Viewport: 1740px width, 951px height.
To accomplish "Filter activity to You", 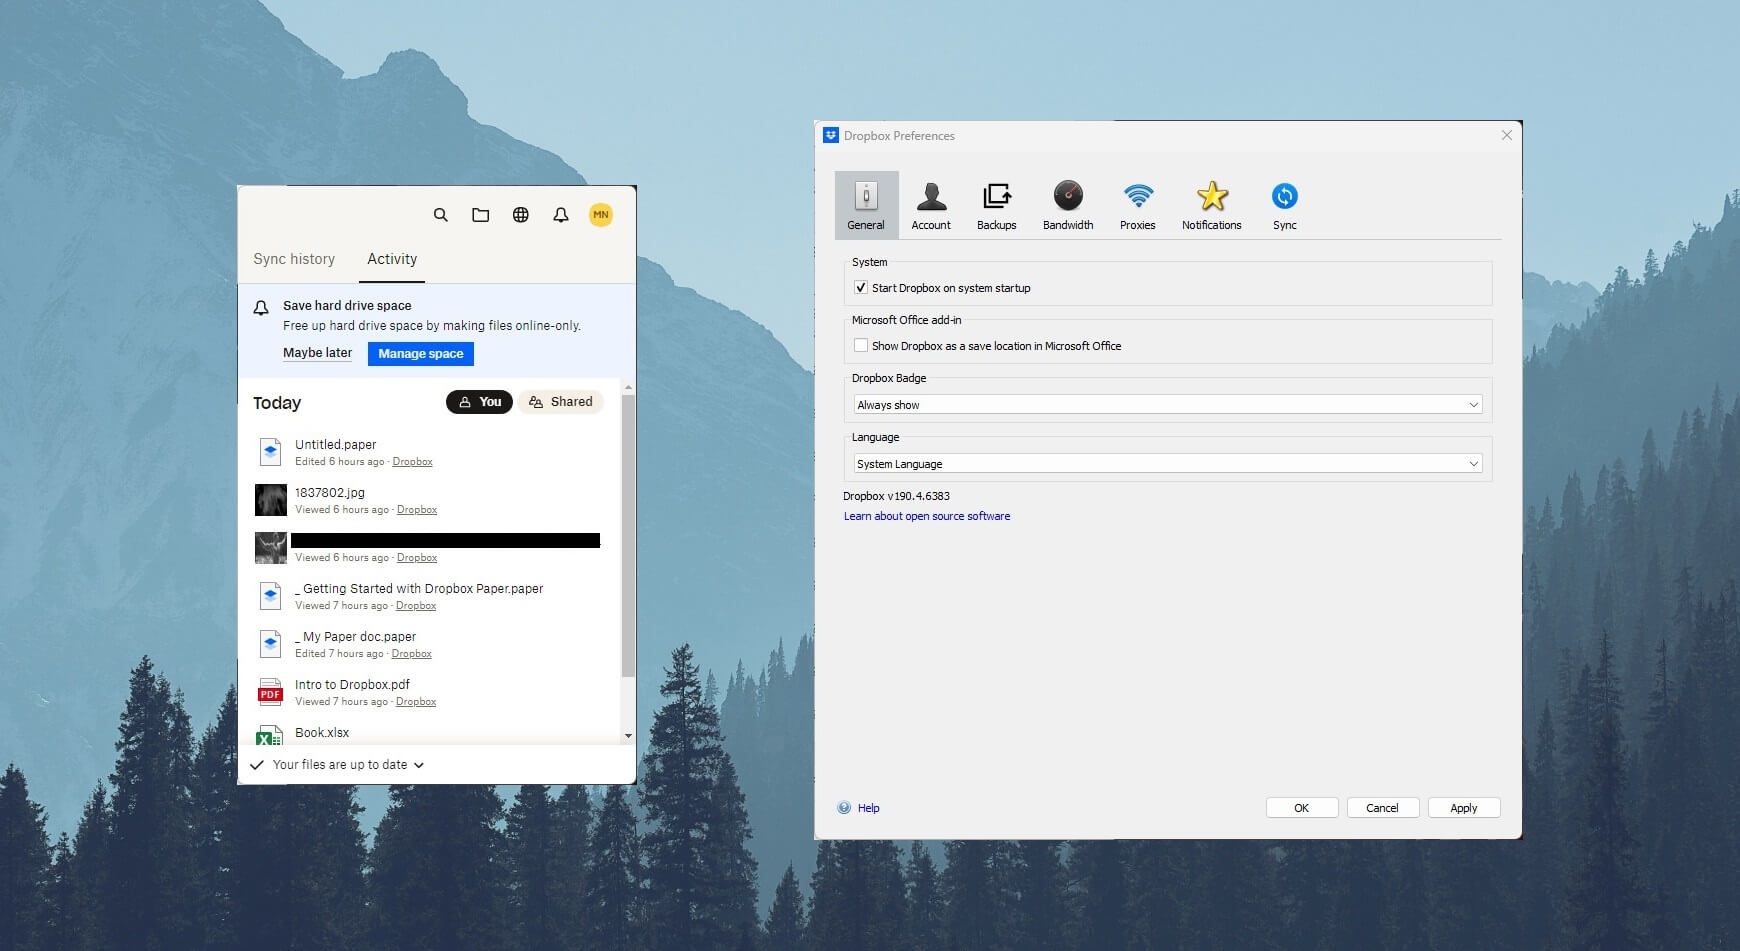I will point(479,402).
